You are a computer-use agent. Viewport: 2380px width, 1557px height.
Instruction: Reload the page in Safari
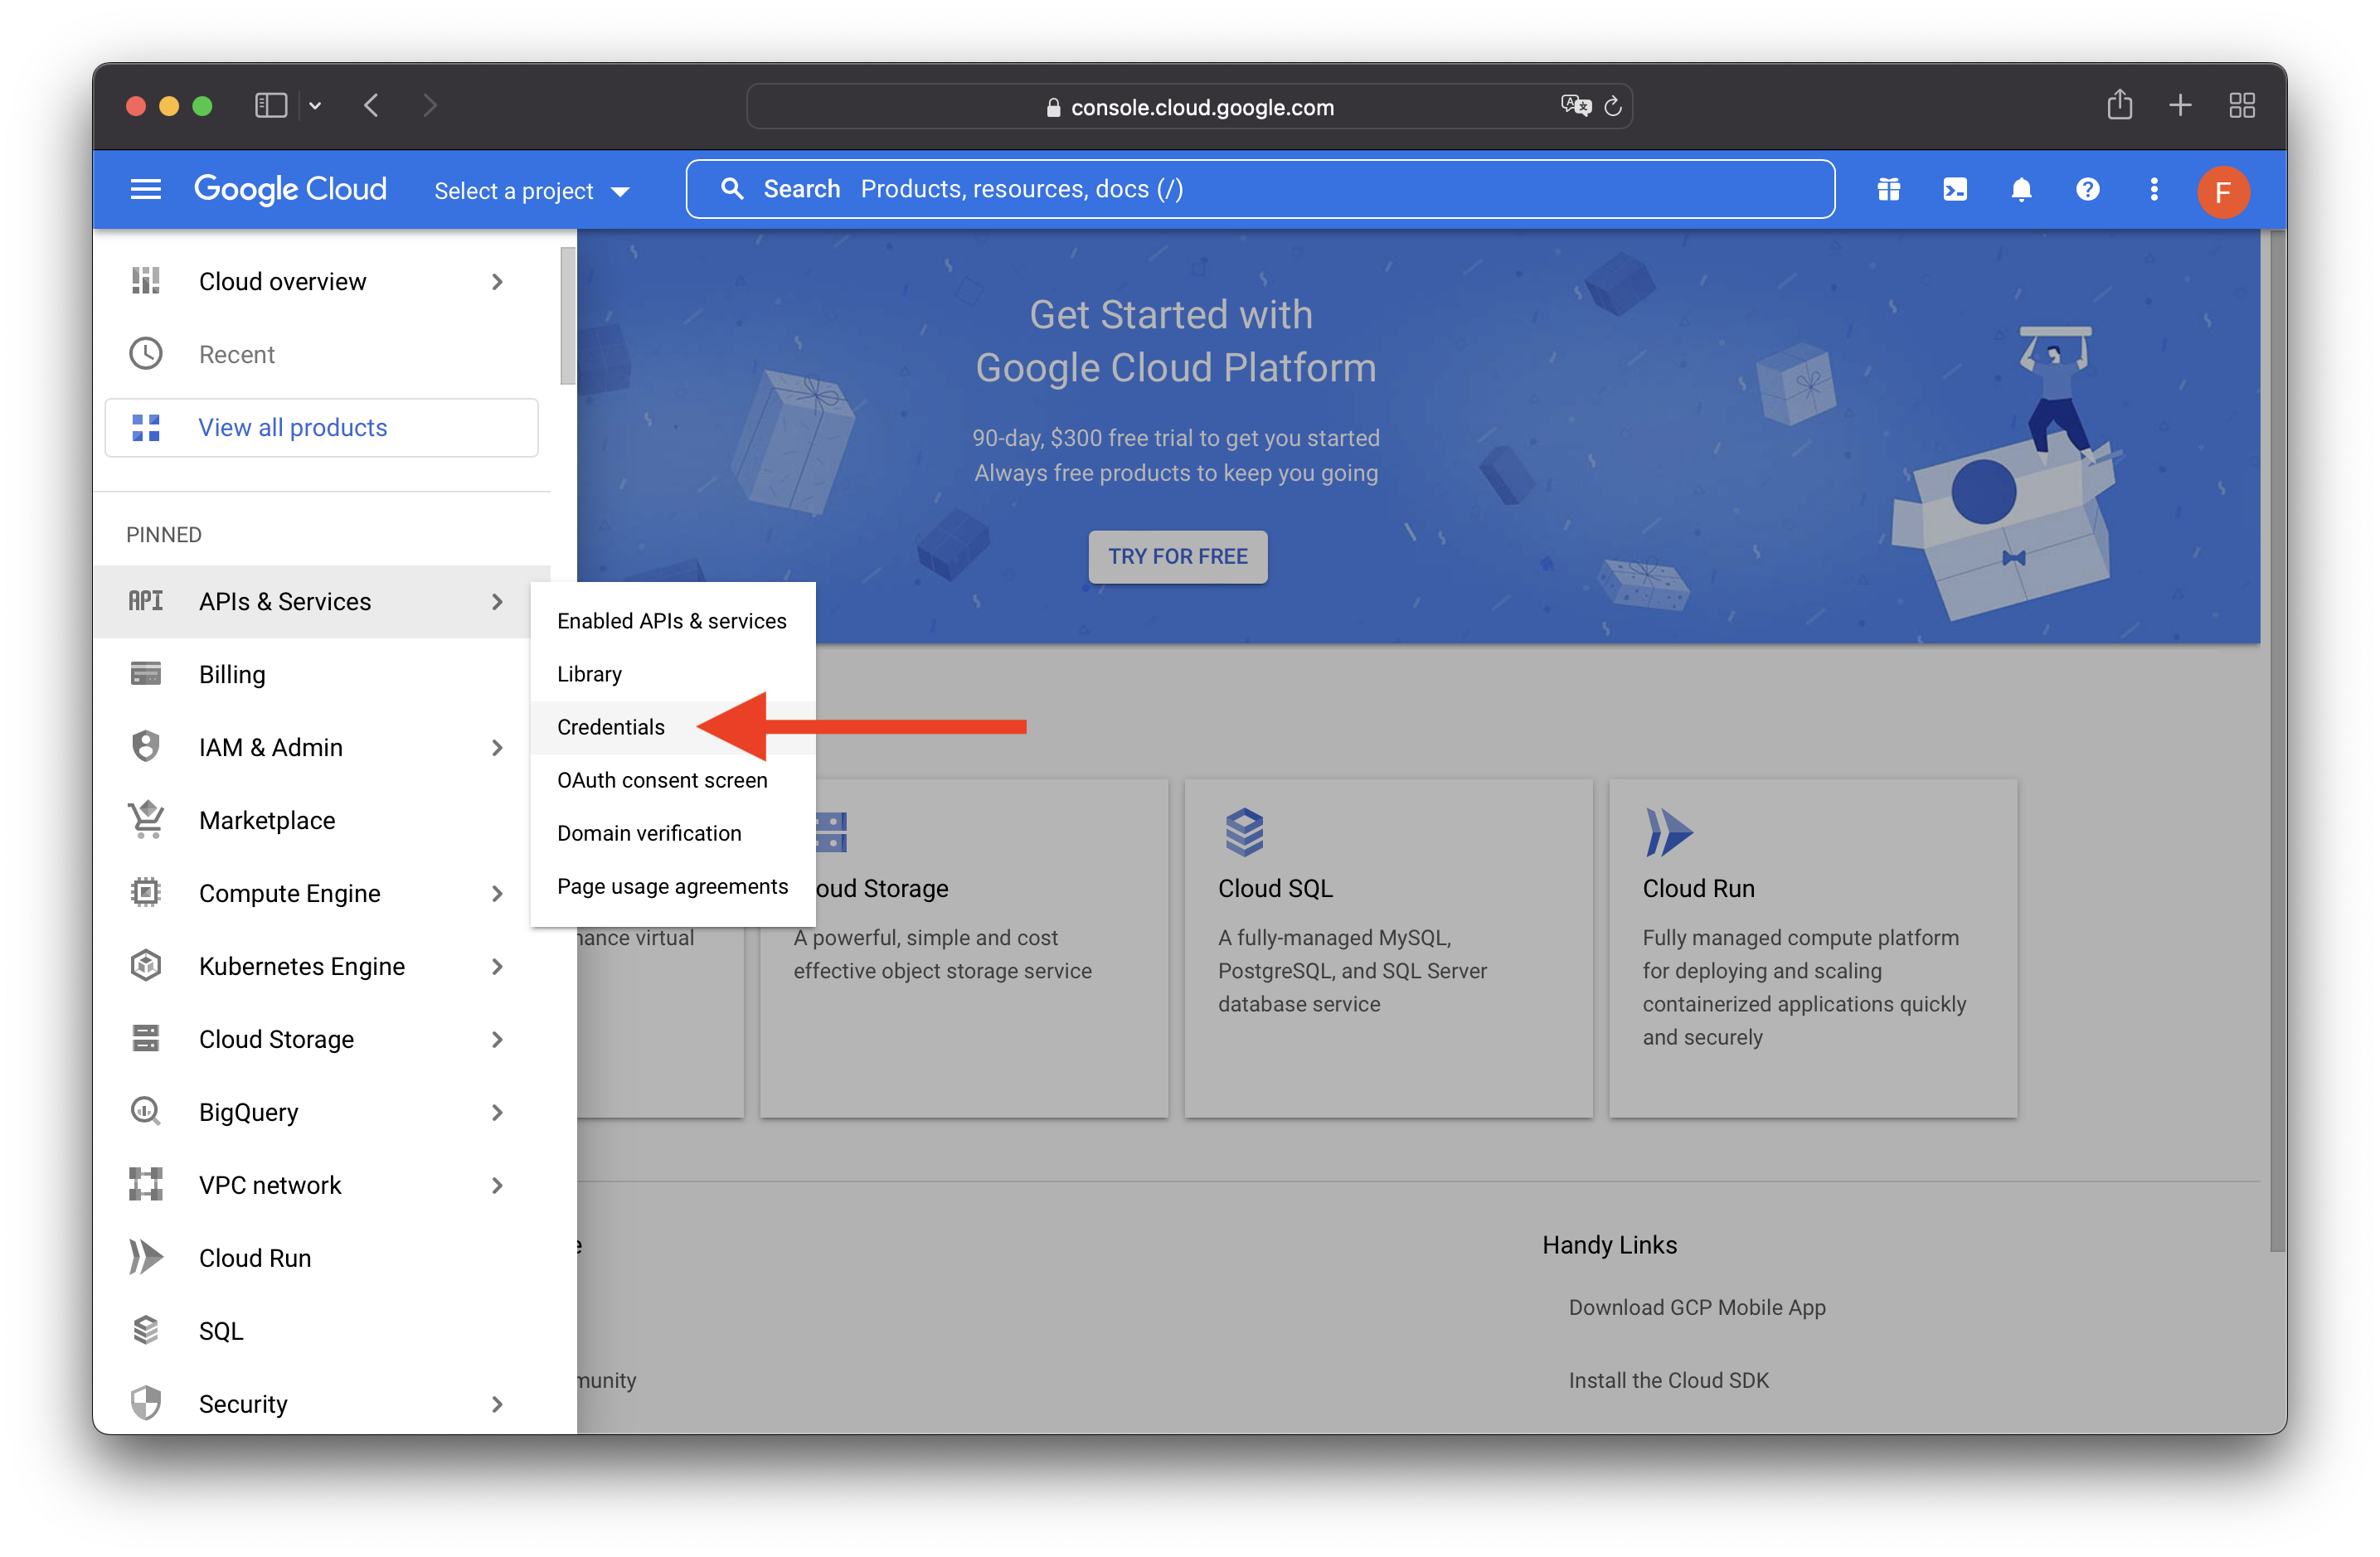tap(1613, 106)
